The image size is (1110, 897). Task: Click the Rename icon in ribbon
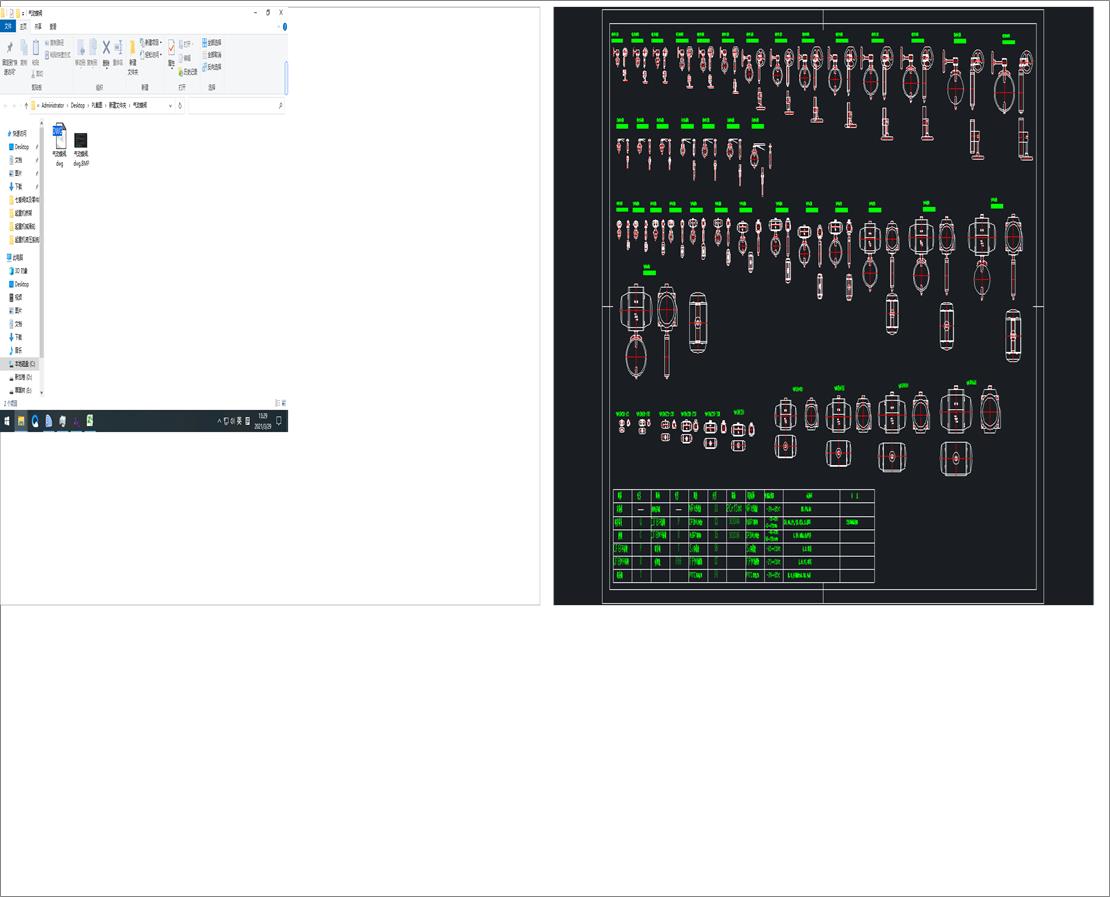118,47
